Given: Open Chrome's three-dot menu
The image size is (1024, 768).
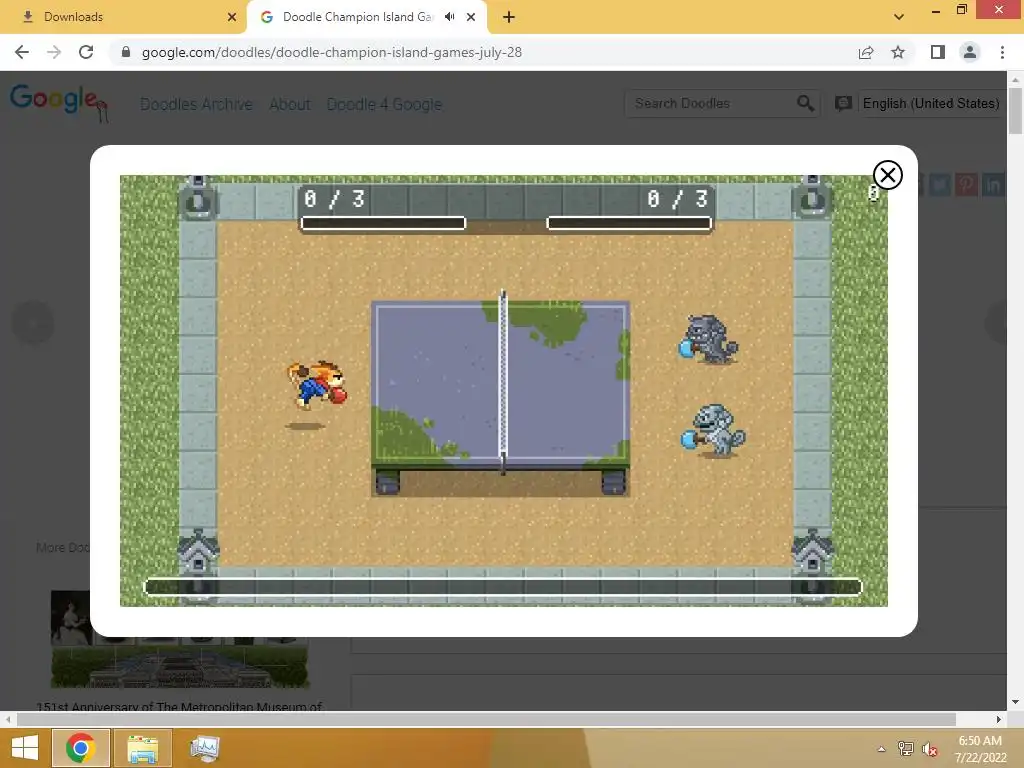Looking at the screenshot, I should 1002,52.
